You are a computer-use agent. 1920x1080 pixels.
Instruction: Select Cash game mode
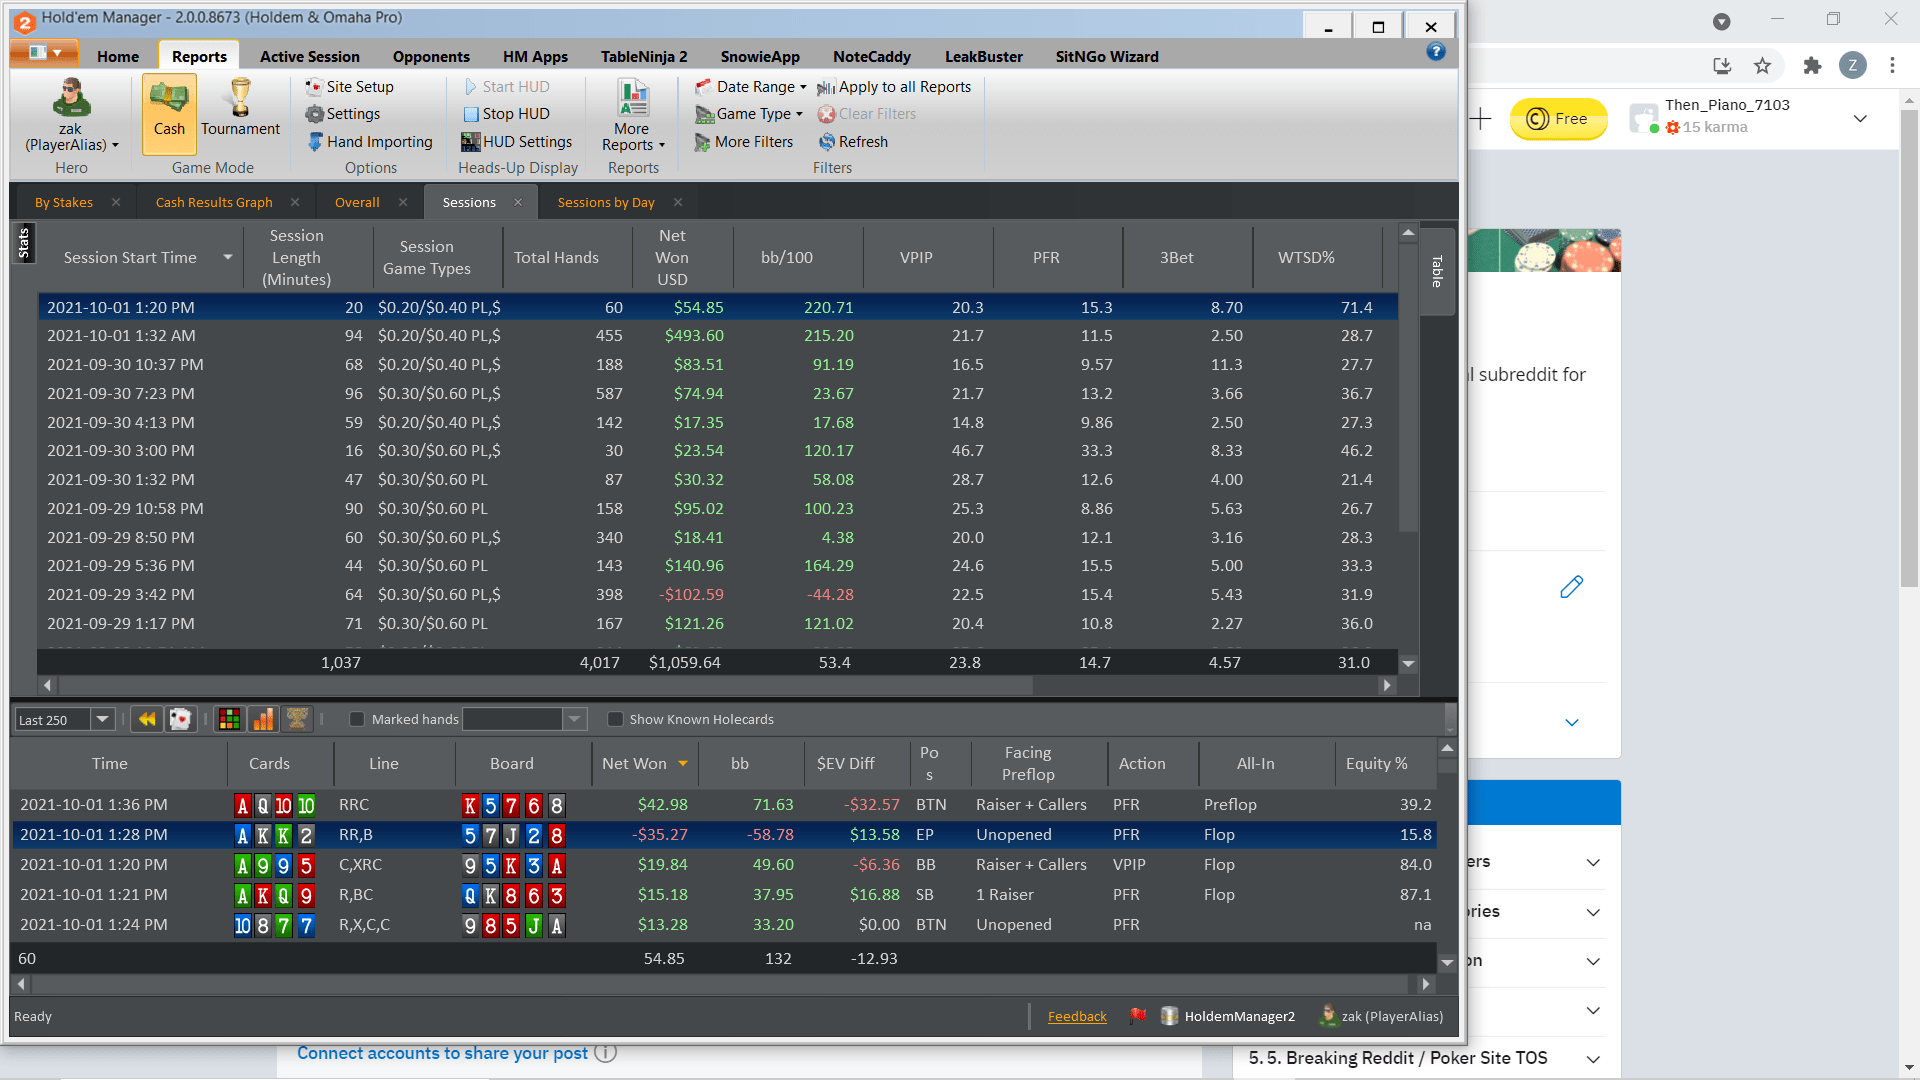[x=169, y=111]
